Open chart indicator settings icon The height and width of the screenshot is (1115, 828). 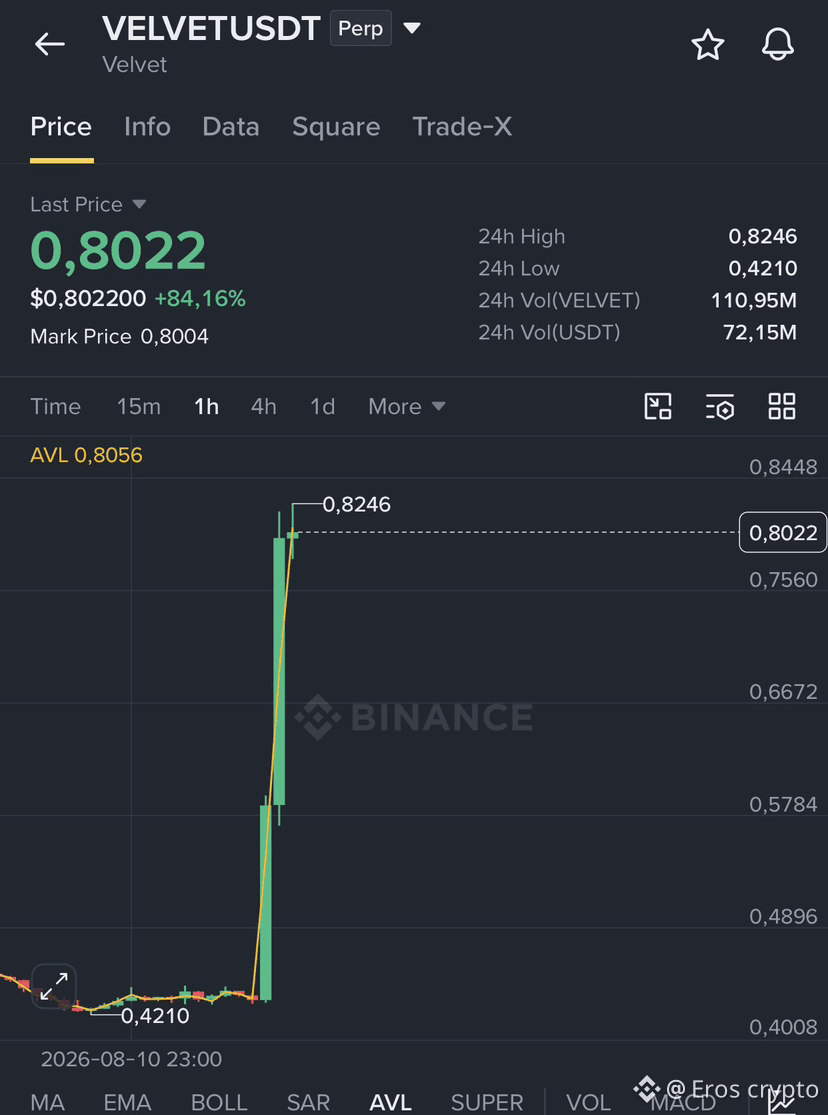[x=720, y=407]
